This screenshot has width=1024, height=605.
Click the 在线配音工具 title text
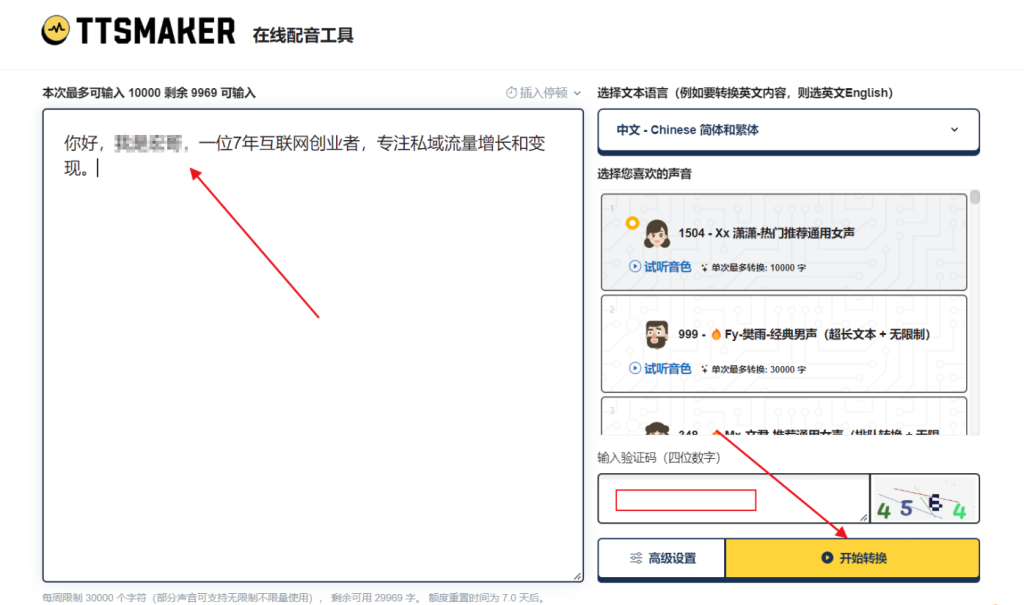click(303, 35)
